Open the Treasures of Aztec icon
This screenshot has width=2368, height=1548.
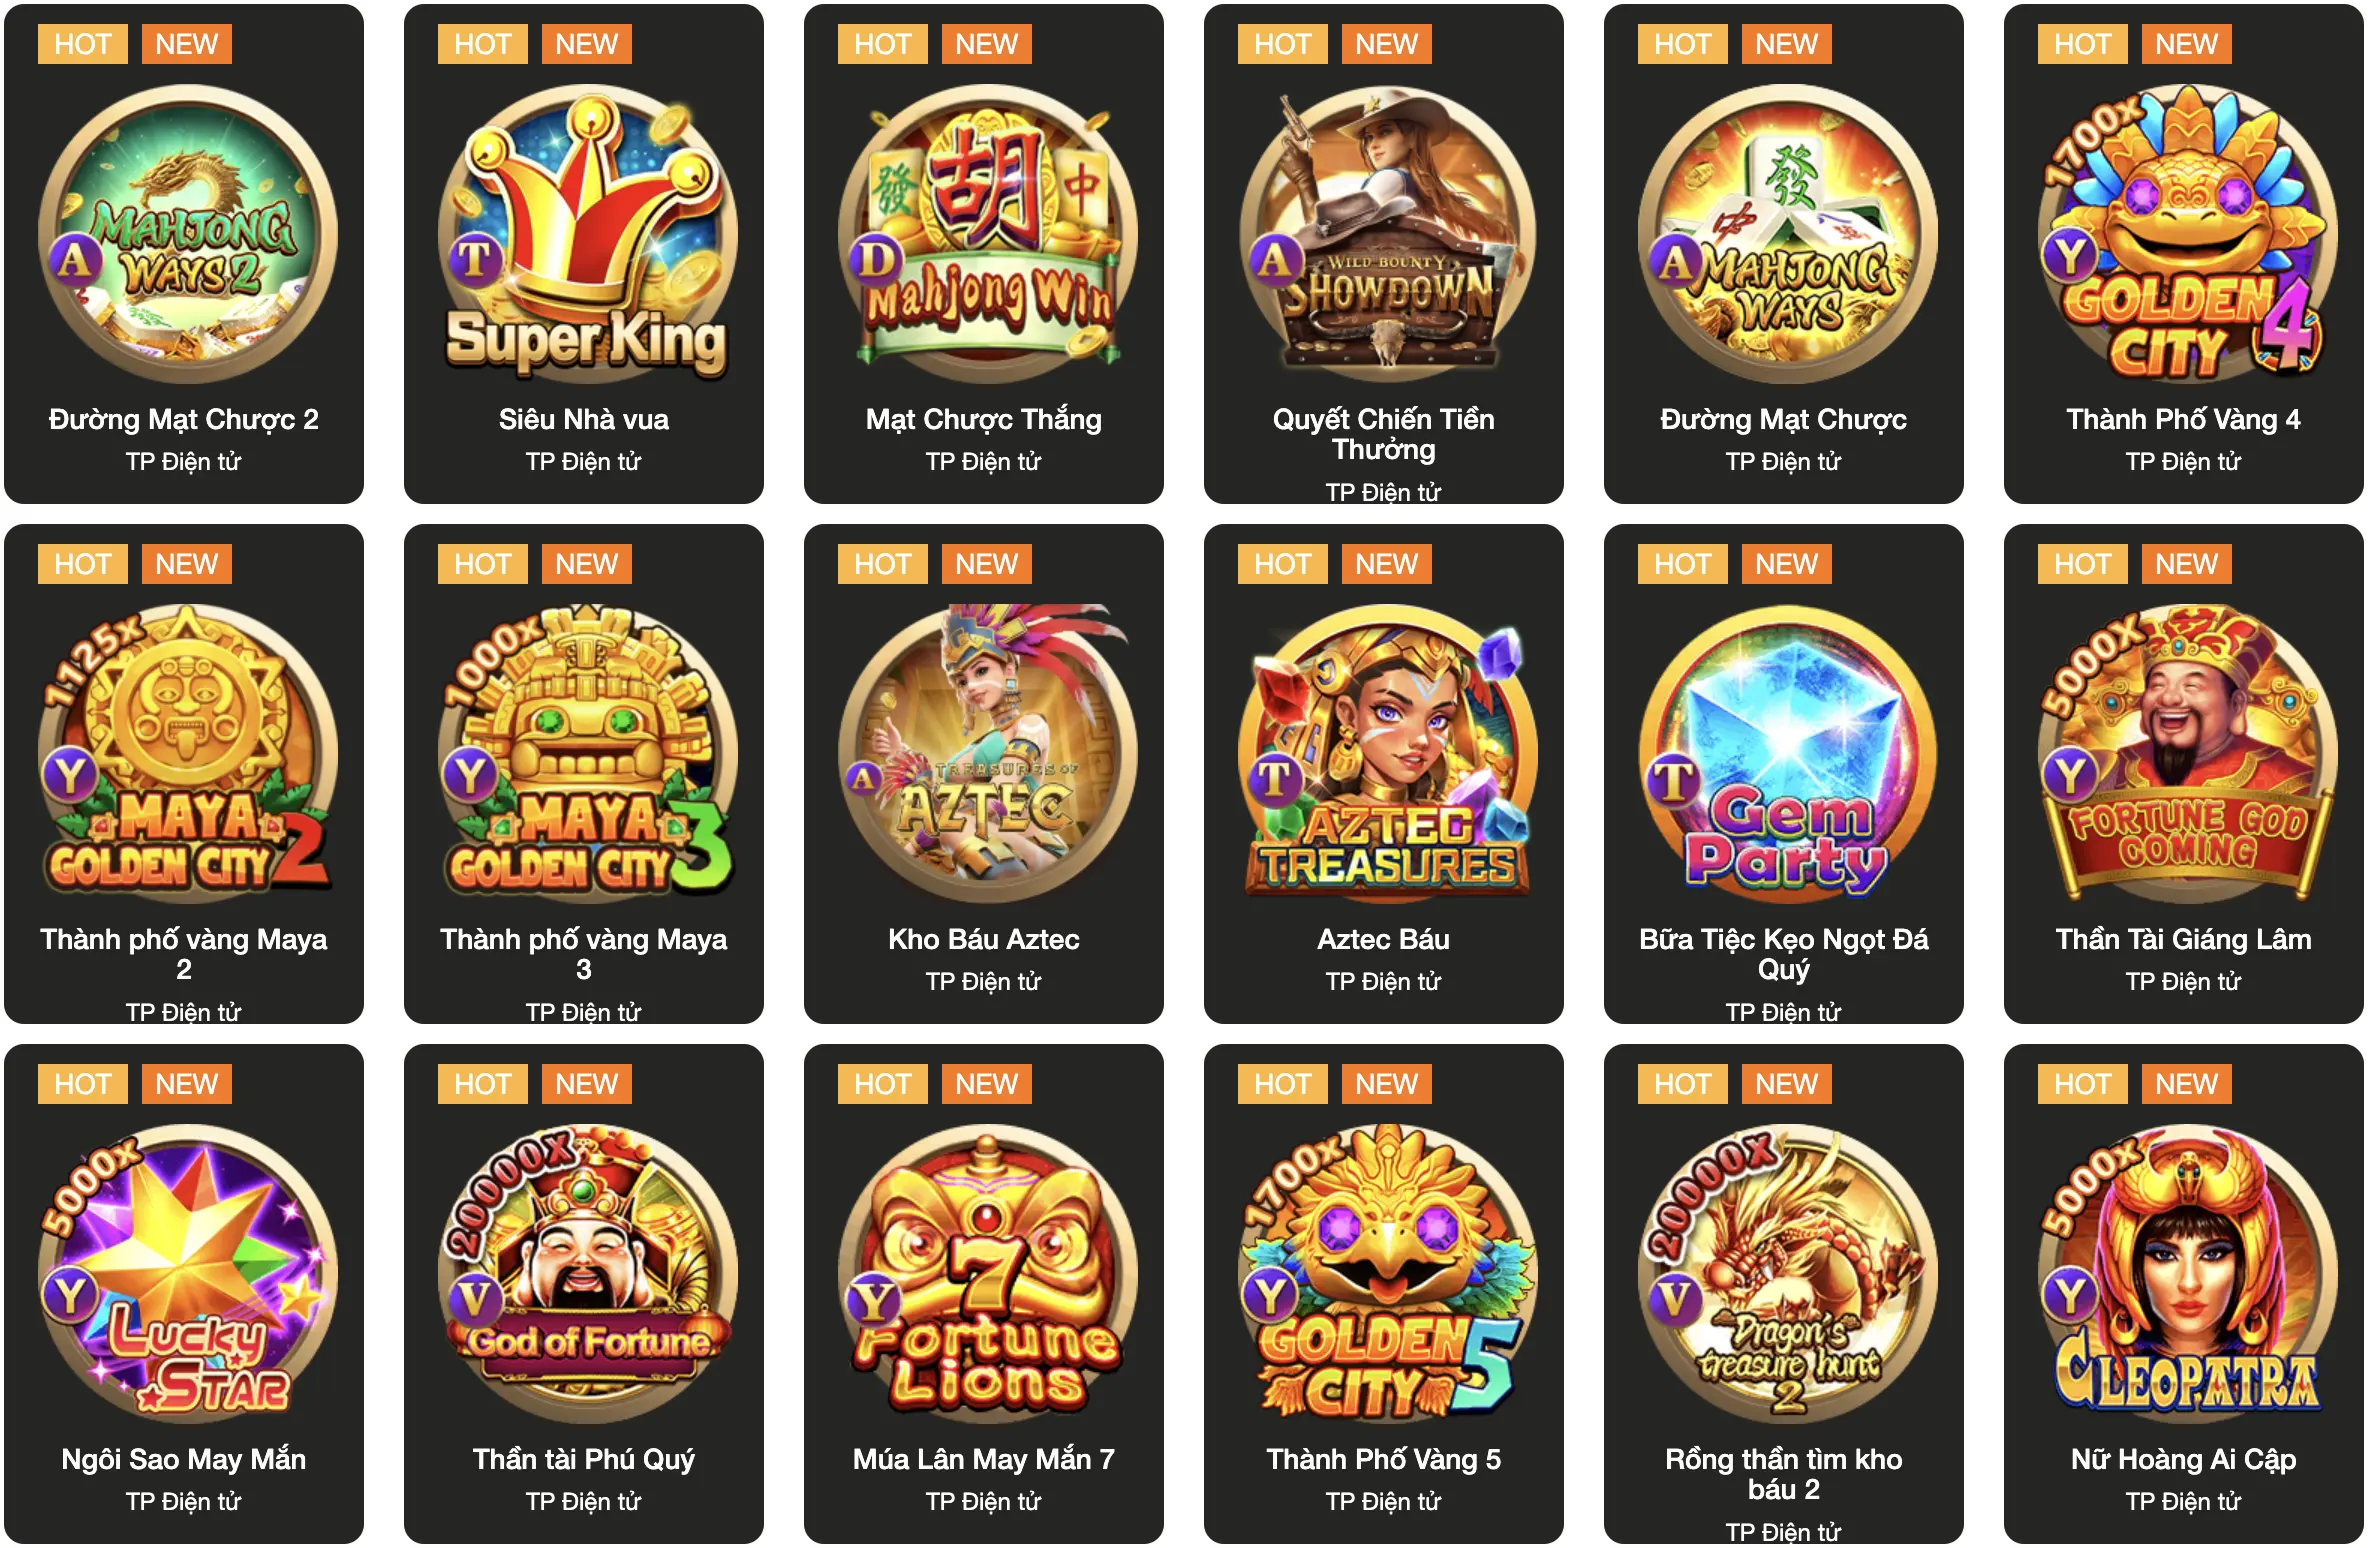click(x=988, y=754)
